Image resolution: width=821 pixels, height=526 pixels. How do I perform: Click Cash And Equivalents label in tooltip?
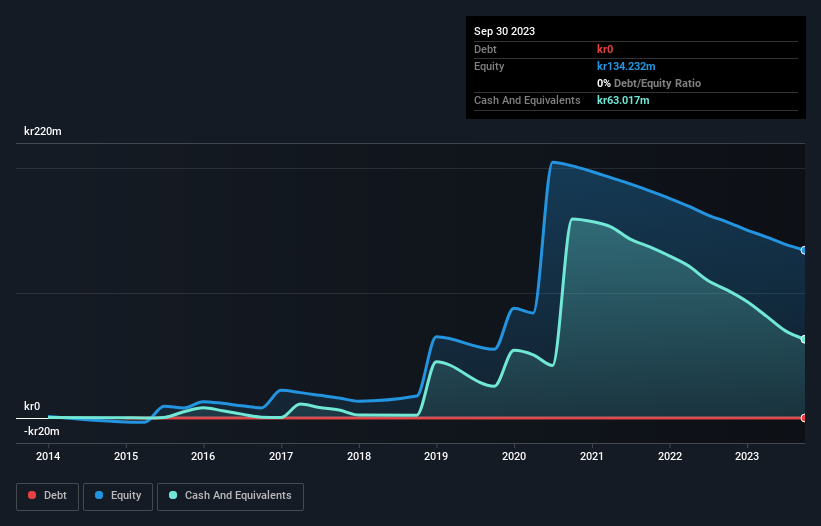coord(527,100)
